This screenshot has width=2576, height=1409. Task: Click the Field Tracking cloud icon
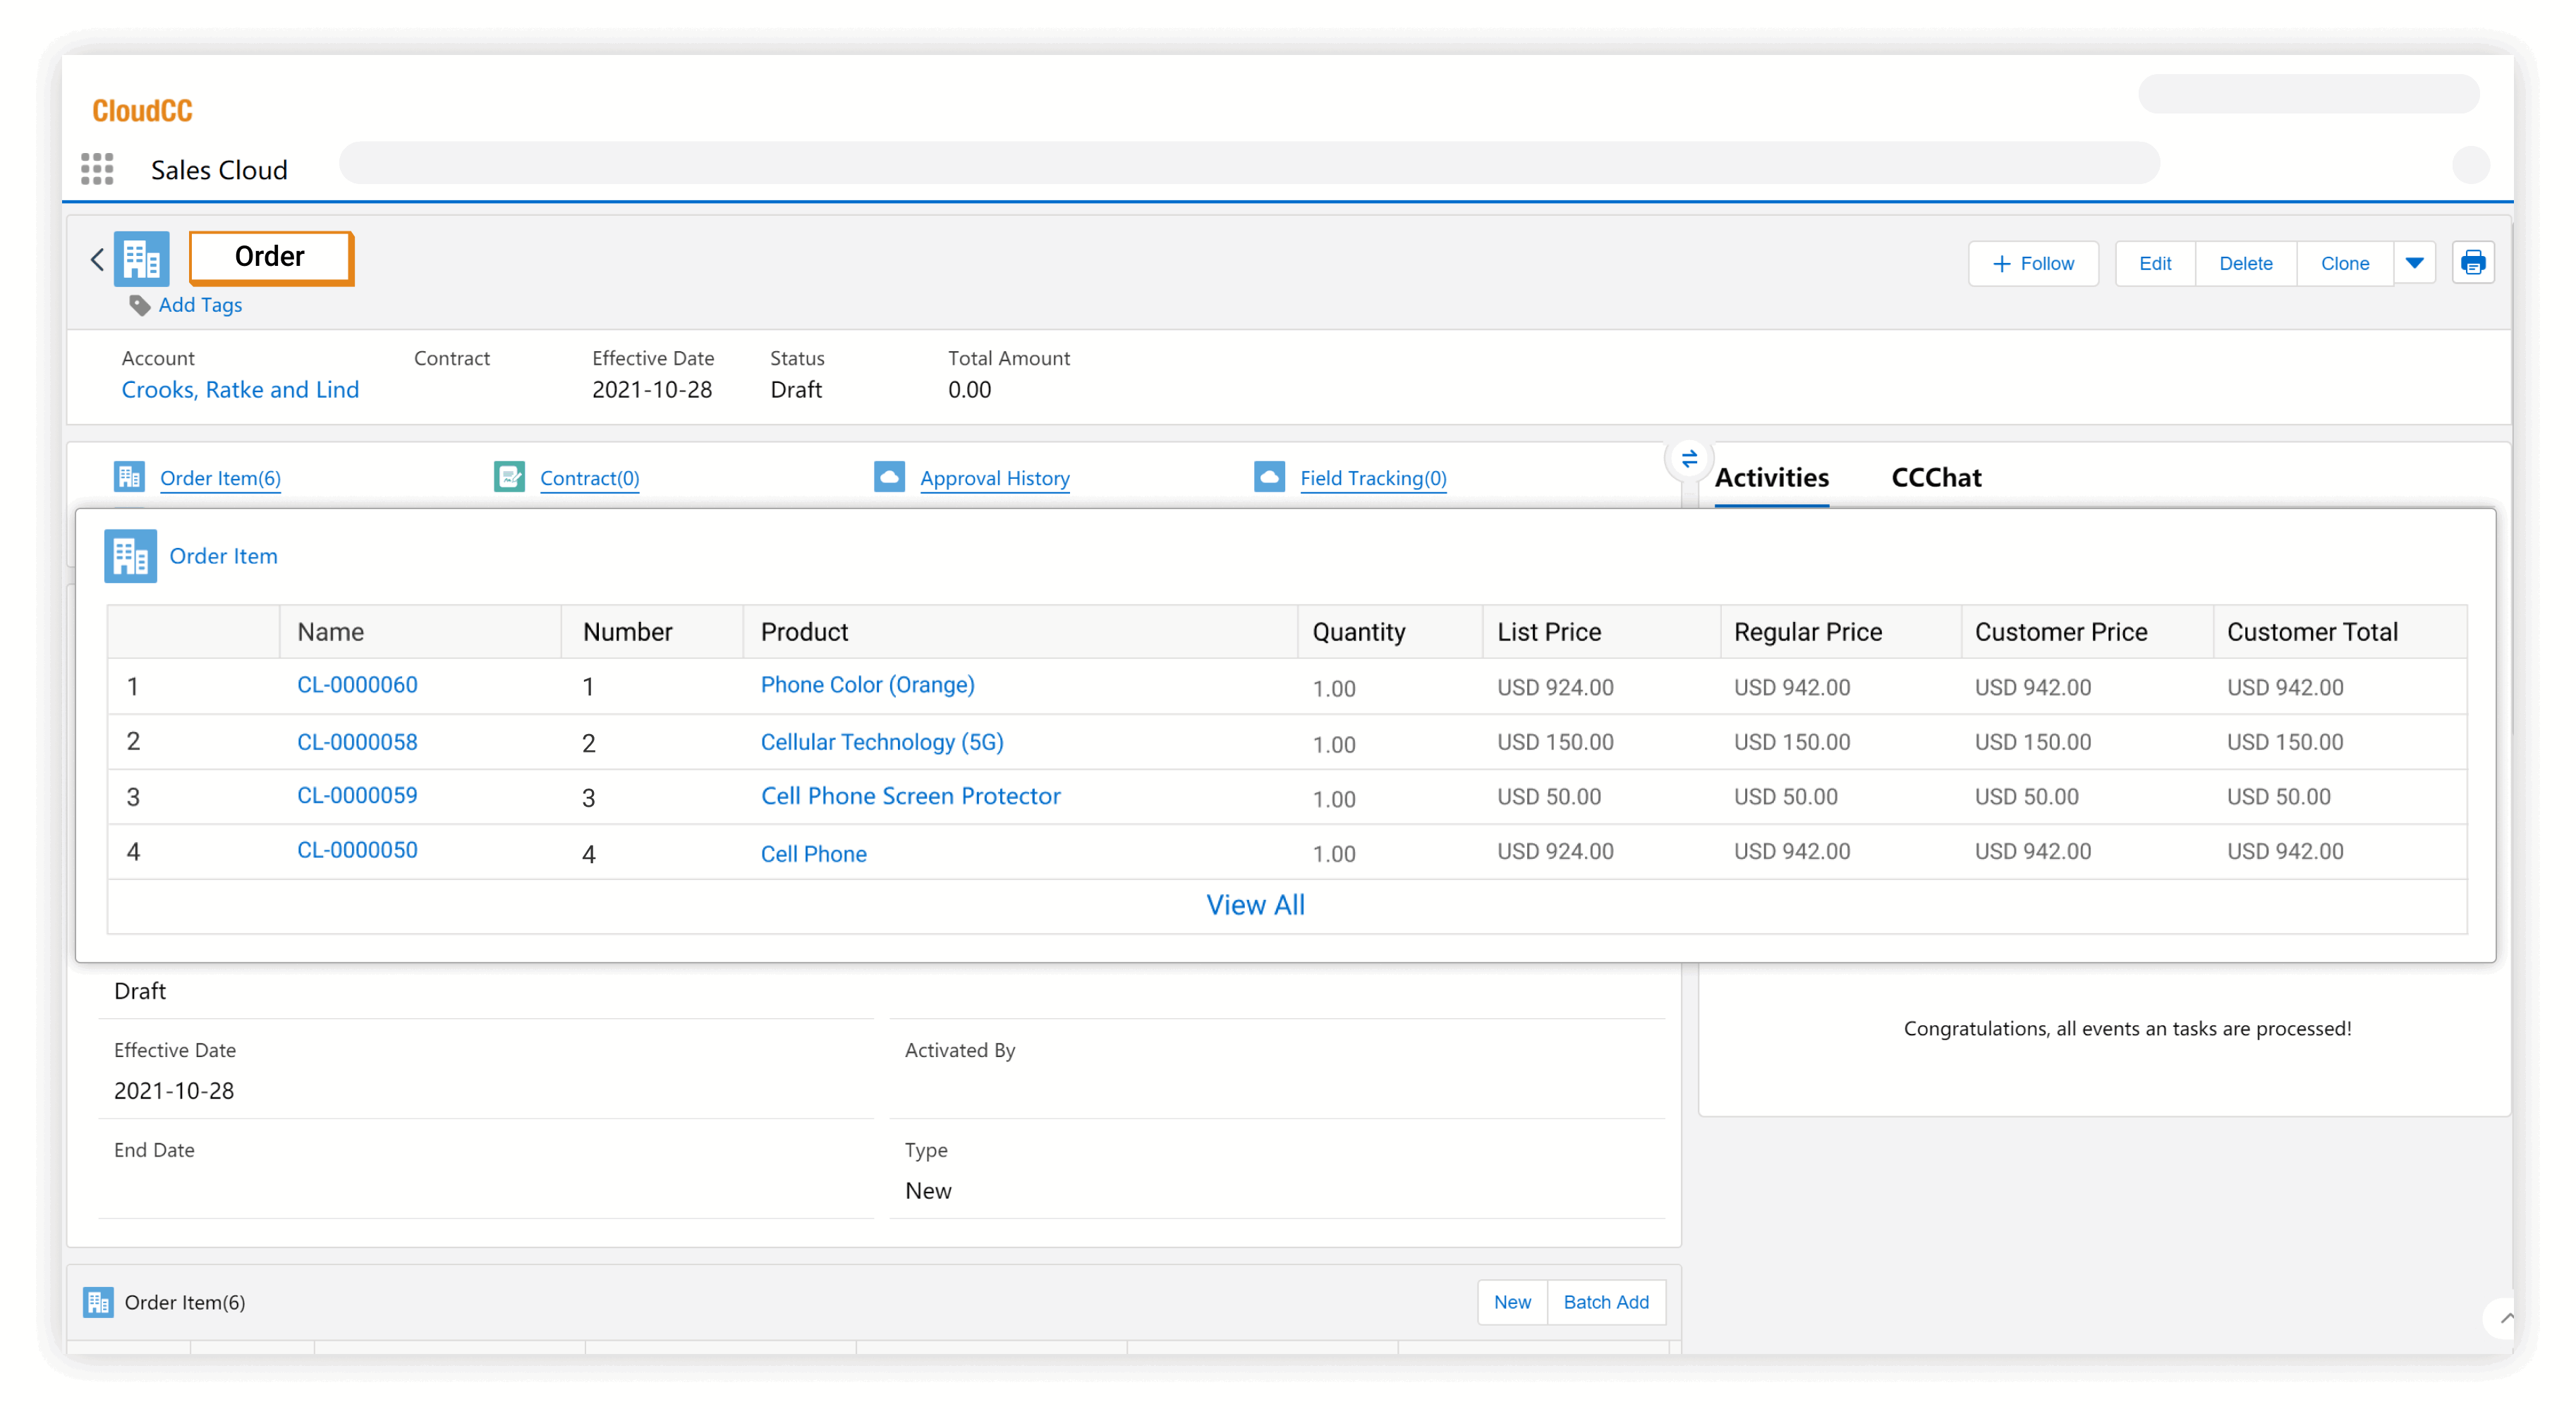pyautogui.click(x=1268, y=477)
